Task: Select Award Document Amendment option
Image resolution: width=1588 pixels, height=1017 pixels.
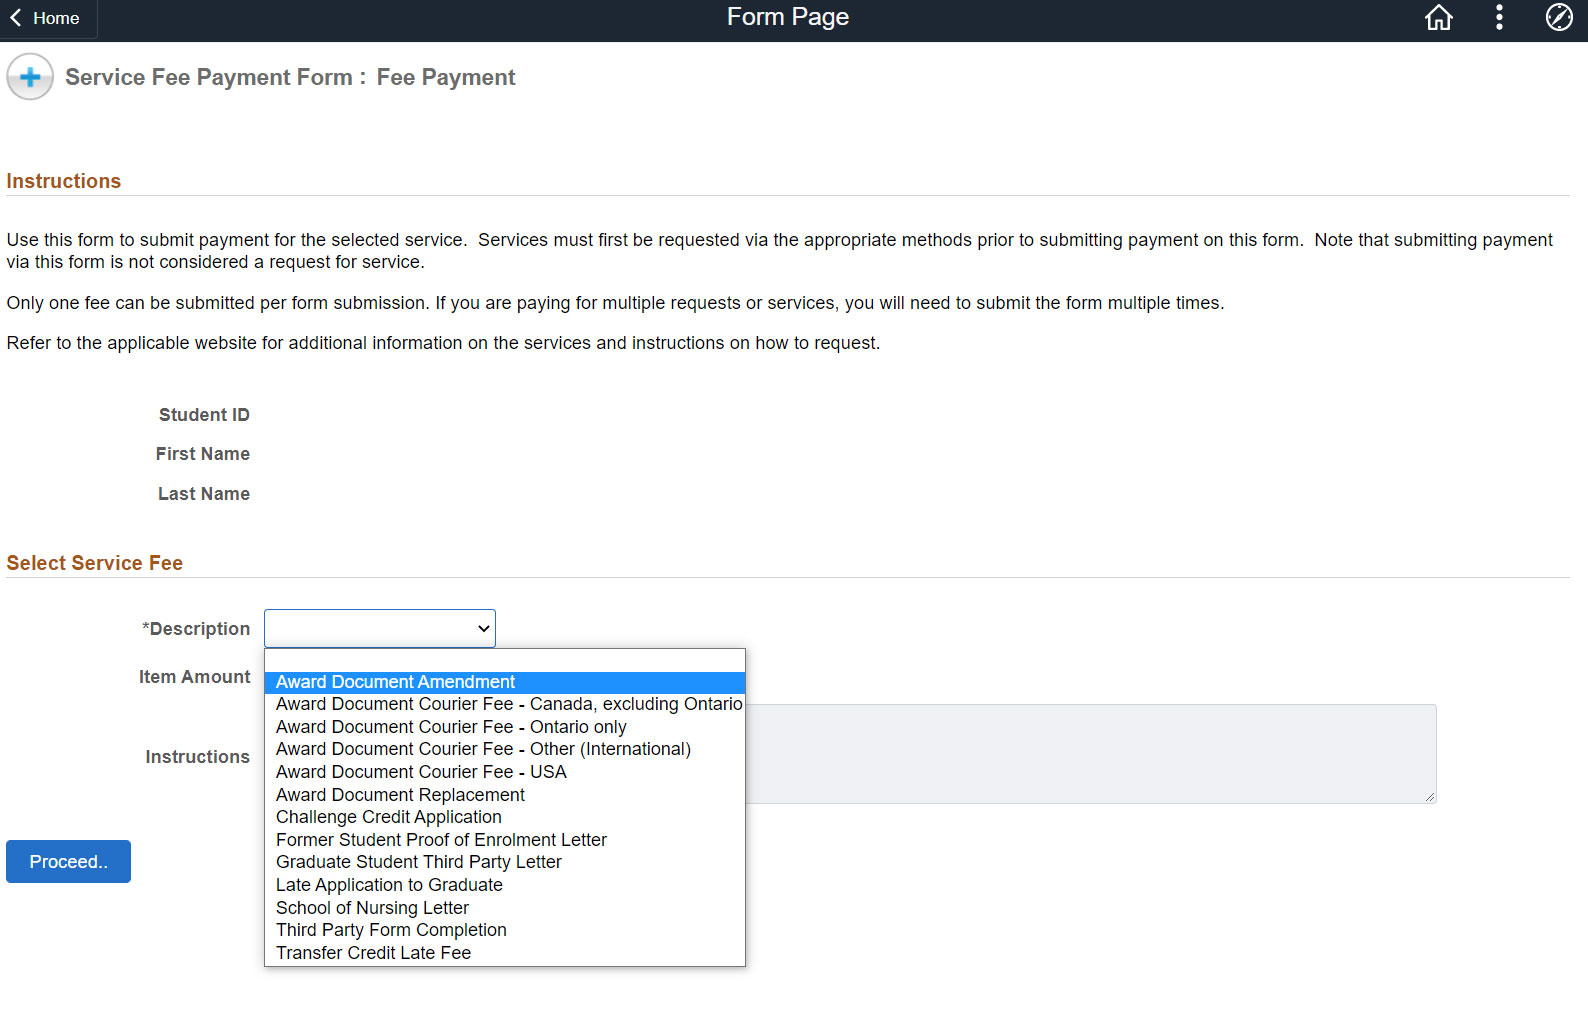Action: pyautogui.click(x=395, y=682)
